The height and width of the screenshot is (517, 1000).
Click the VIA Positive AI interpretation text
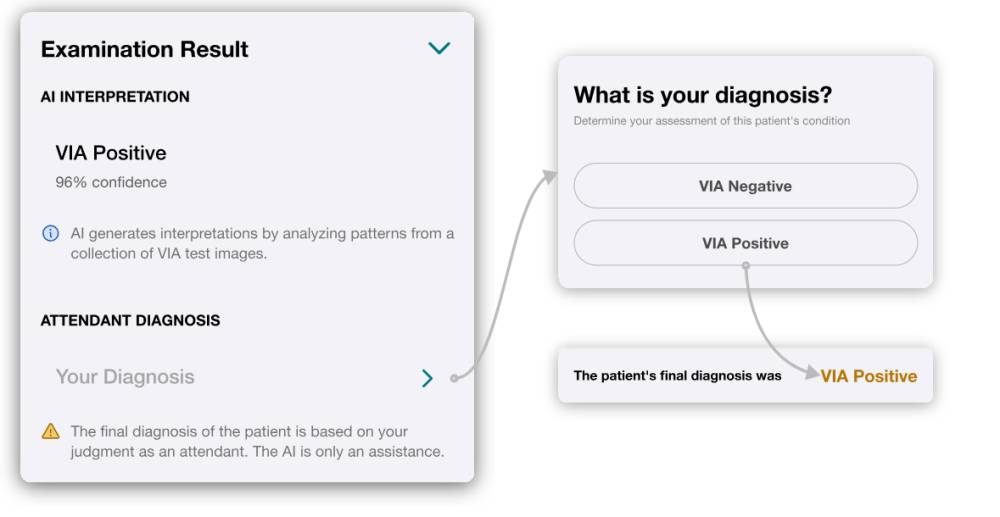[111, 153]
